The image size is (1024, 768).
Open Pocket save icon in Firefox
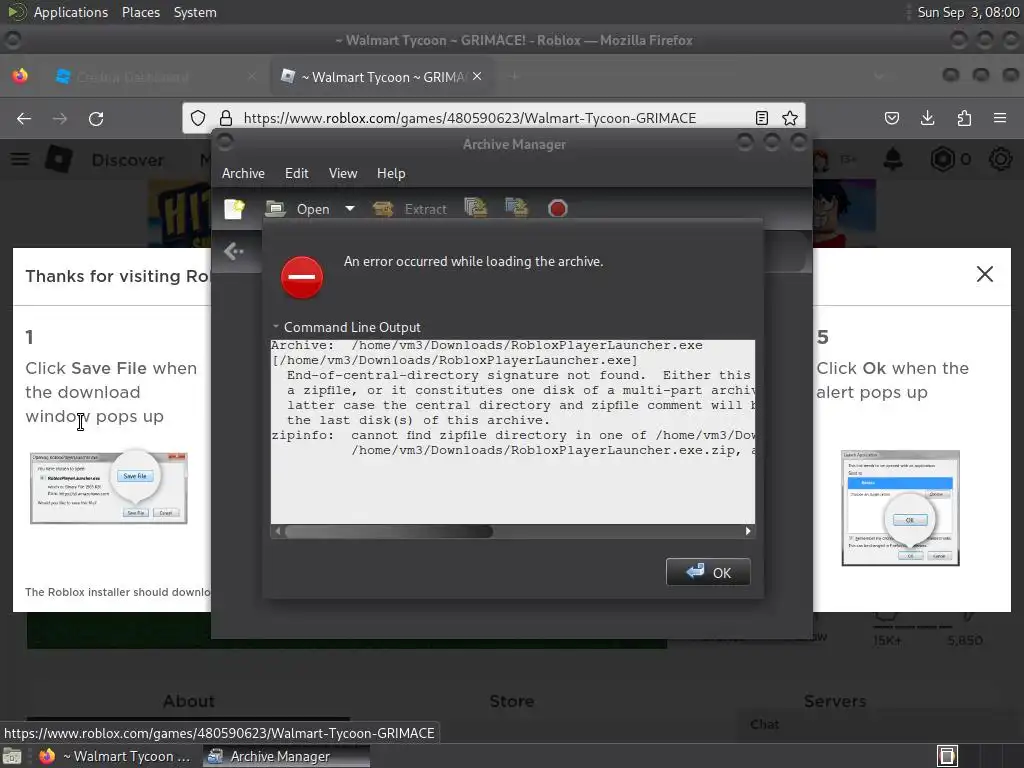[x=891, y=118]
